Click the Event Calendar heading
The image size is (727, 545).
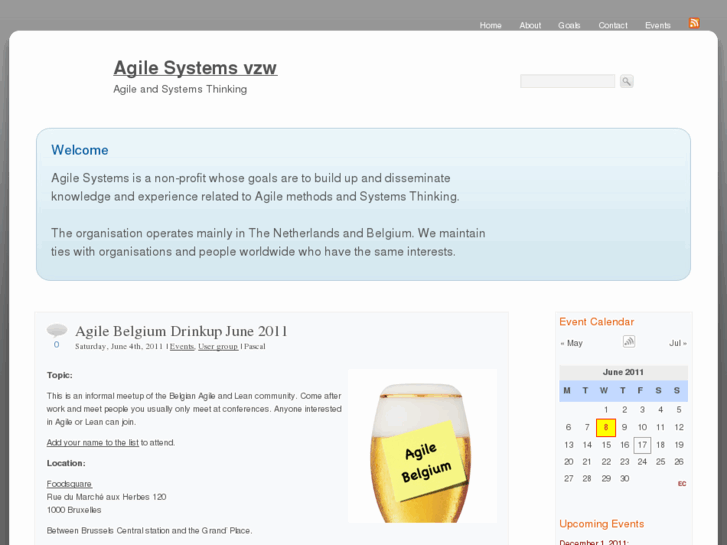click(596, 322)
